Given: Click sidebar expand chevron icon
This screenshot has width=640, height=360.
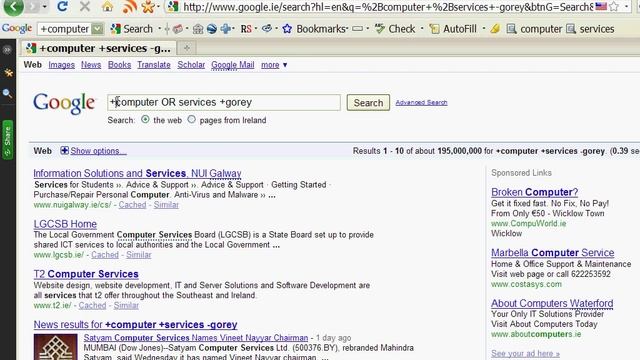Looking at the screenshot, I should (x=7, y=50).
